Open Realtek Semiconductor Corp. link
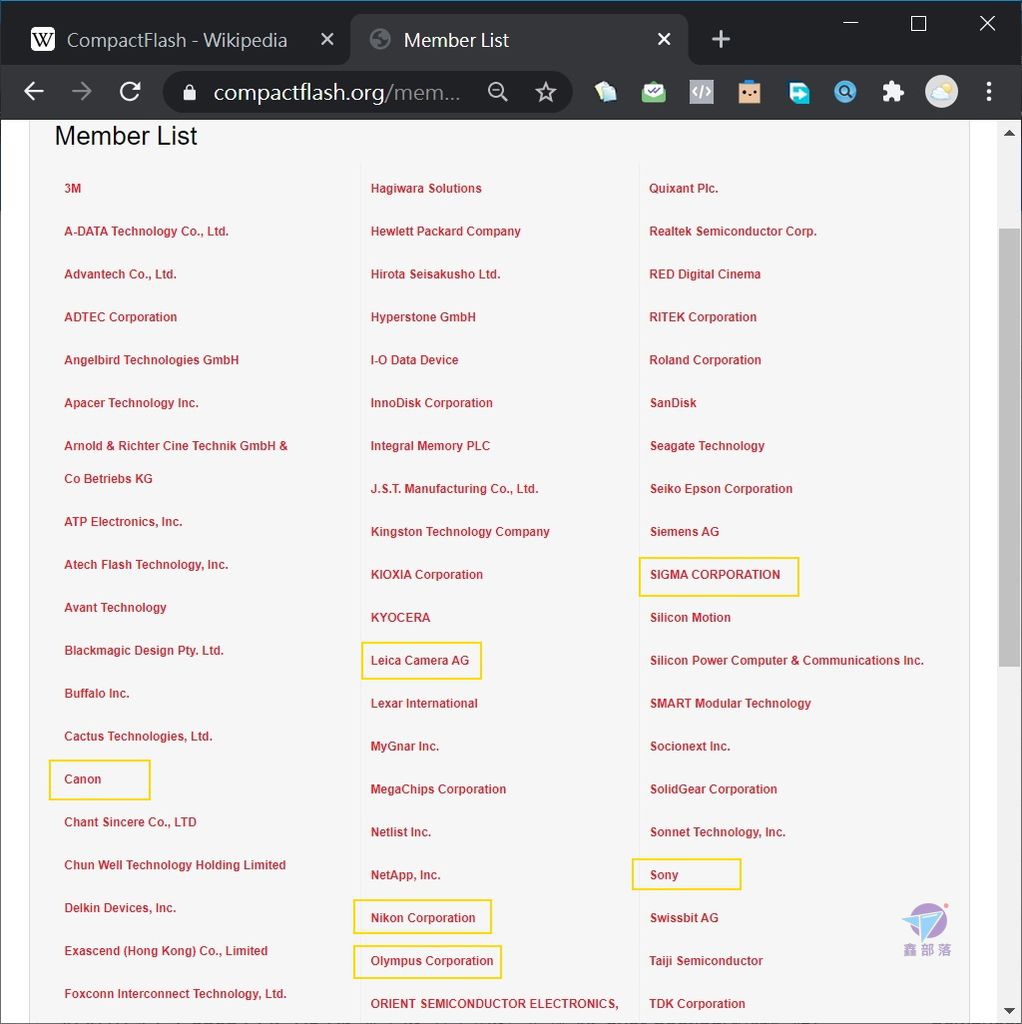 733,231
